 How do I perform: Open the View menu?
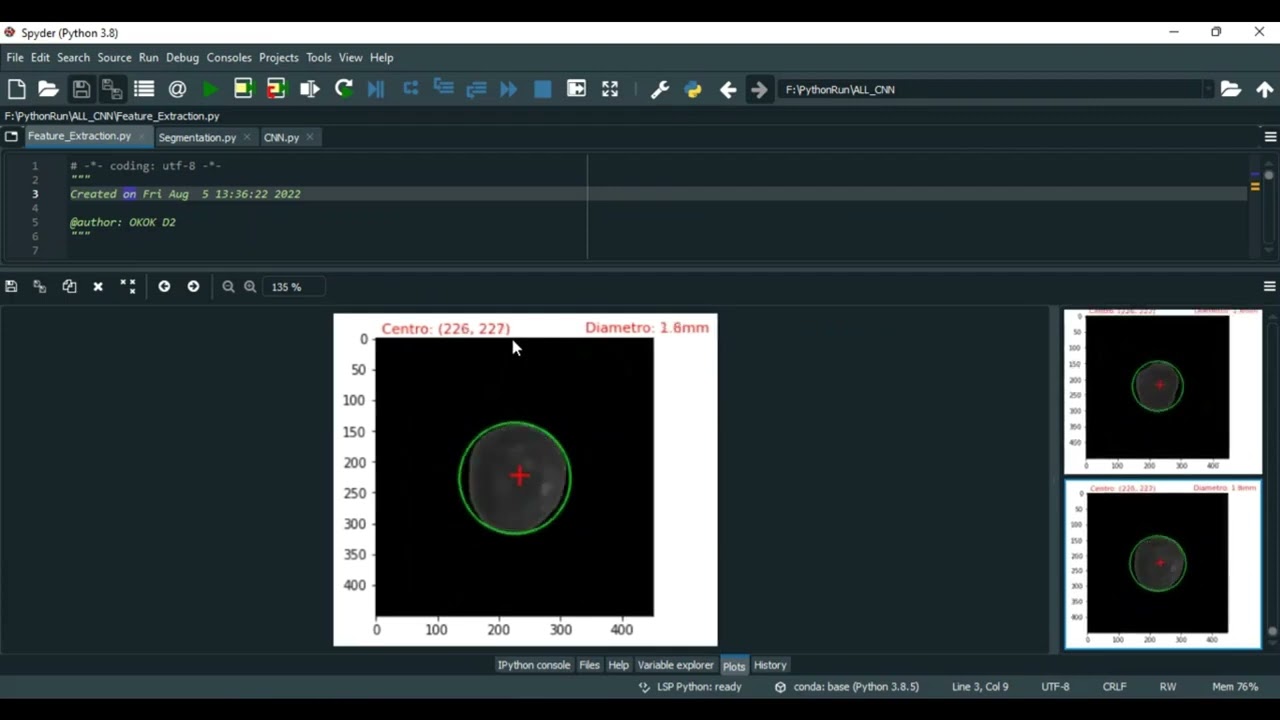pyautogui.click(x=350, y=57)
